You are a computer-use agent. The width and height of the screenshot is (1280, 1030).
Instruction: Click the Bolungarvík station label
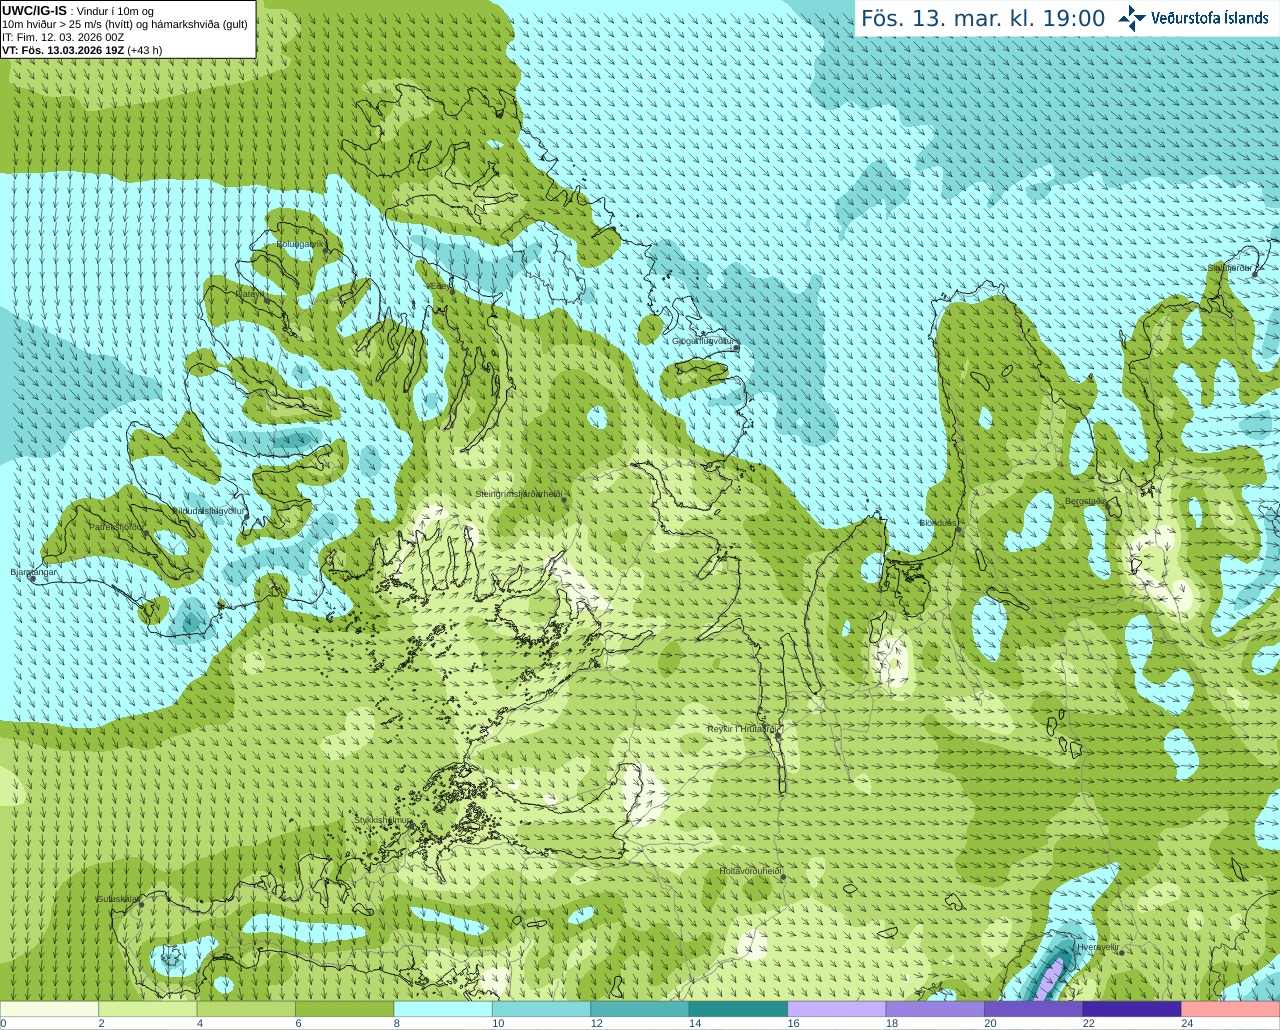point(300,244)
